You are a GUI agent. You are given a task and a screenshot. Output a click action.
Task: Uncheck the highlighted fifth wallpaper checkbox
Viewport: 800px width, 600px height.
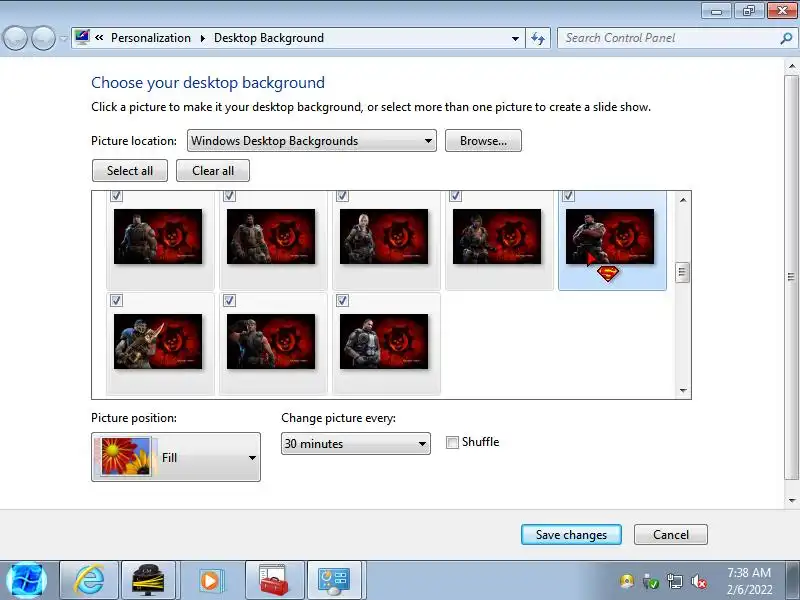(x=568, y=196)
